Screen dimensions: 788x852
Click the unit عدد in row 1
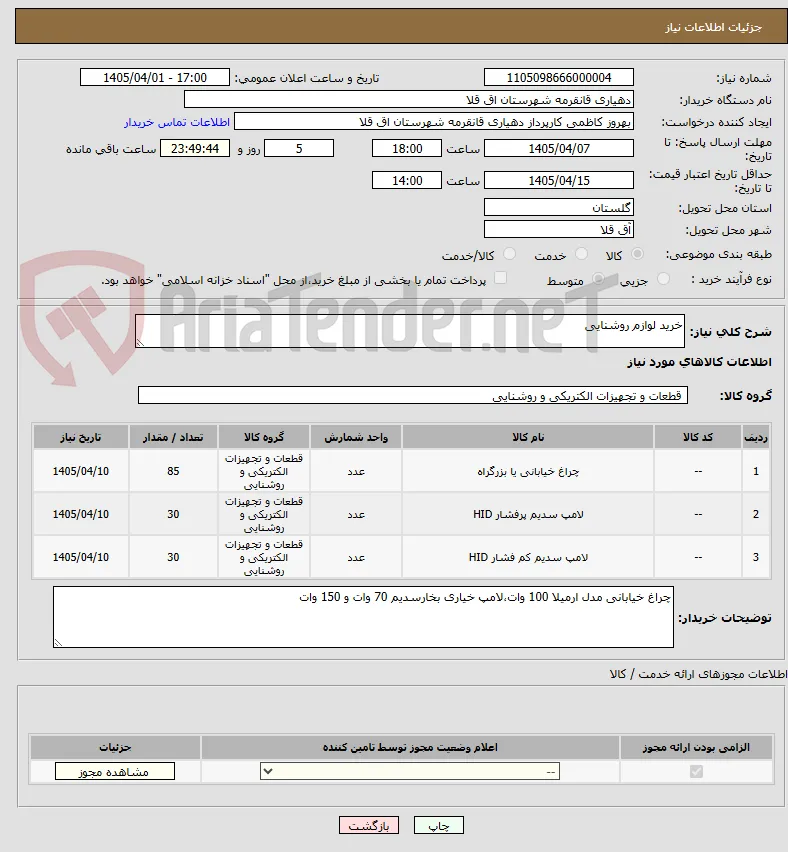click(356, 472)
